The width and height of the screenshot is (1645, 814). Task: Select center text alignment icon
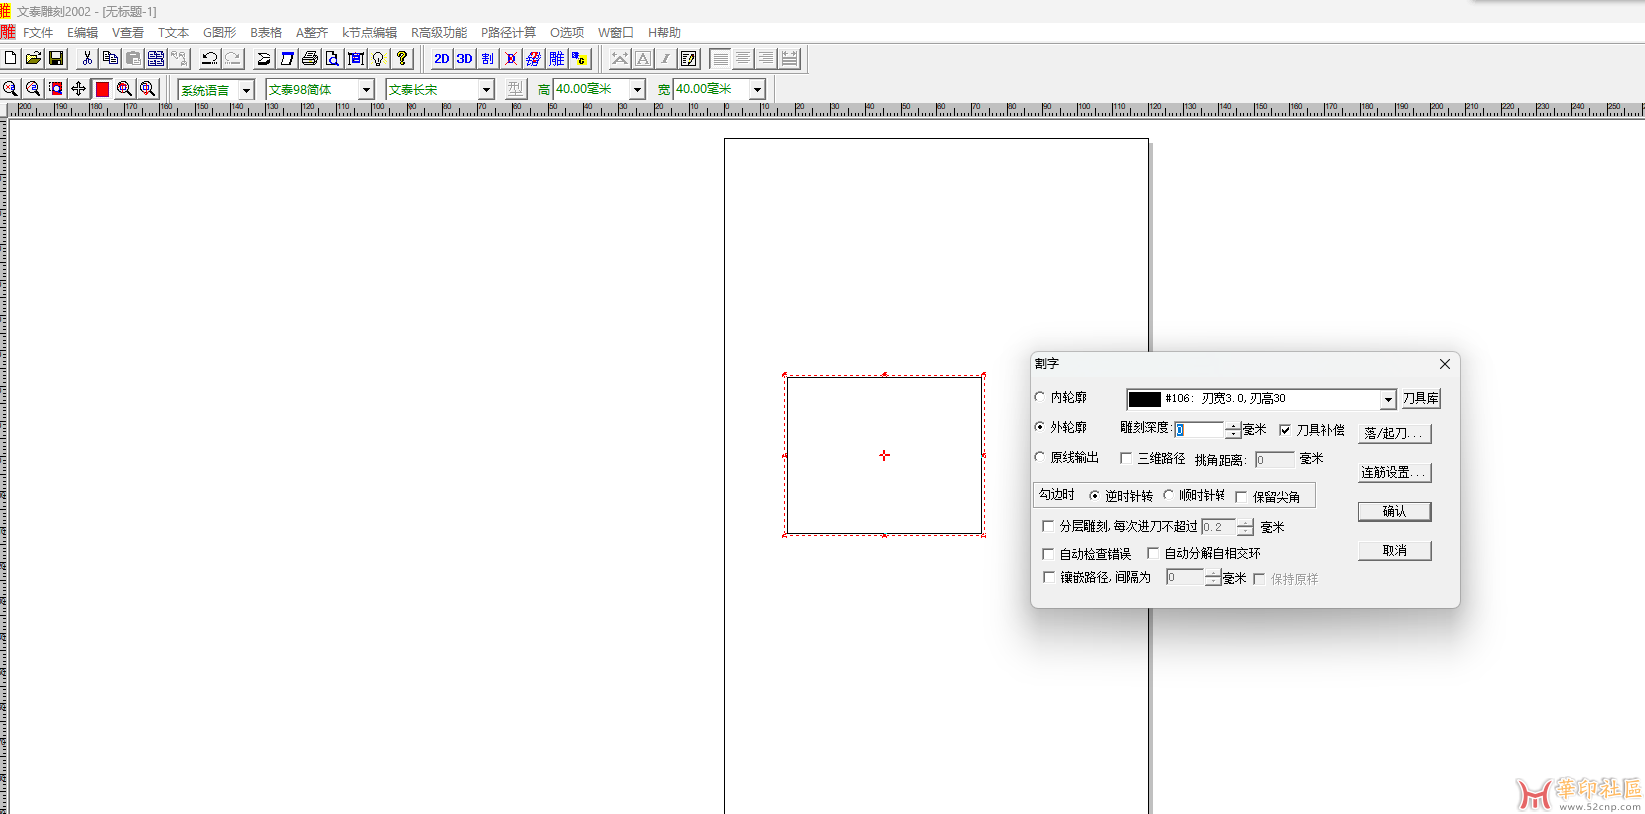(743, 58)
